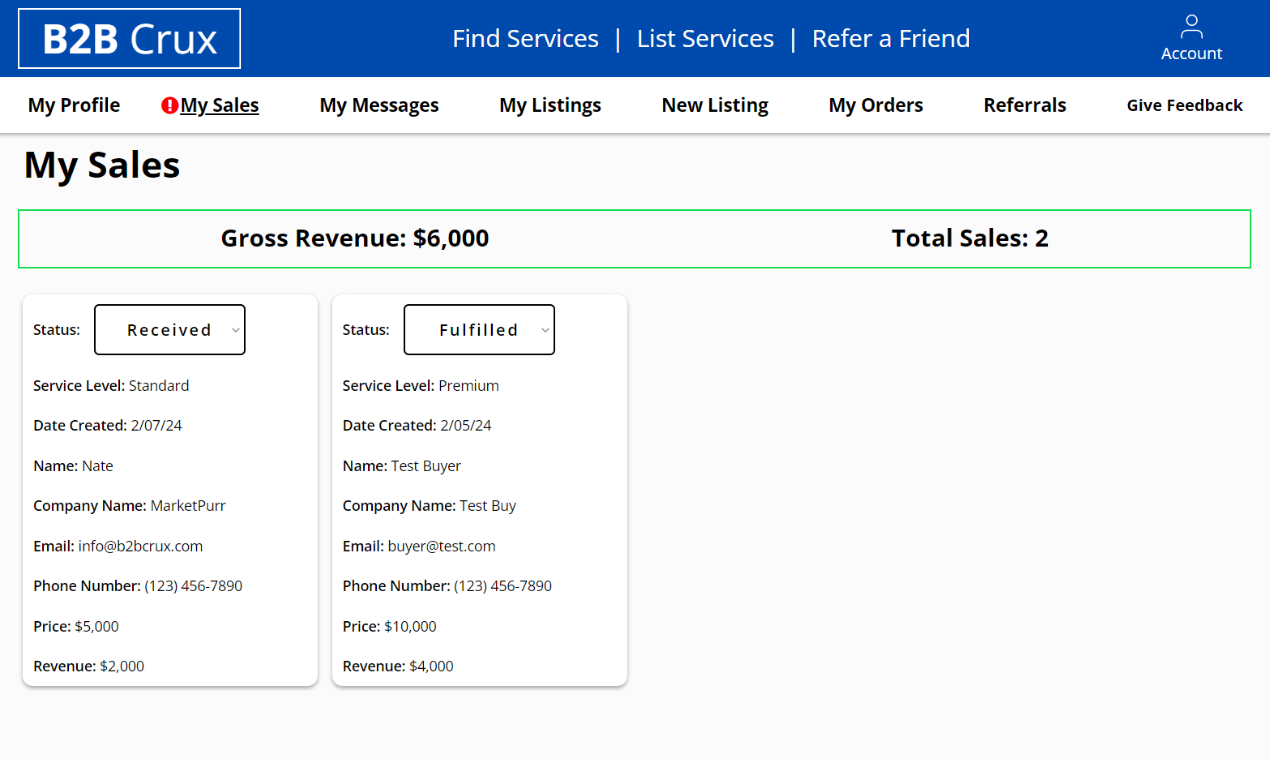
Task: Open the Fulfilled status dropdown
Action: pos(479,329)
